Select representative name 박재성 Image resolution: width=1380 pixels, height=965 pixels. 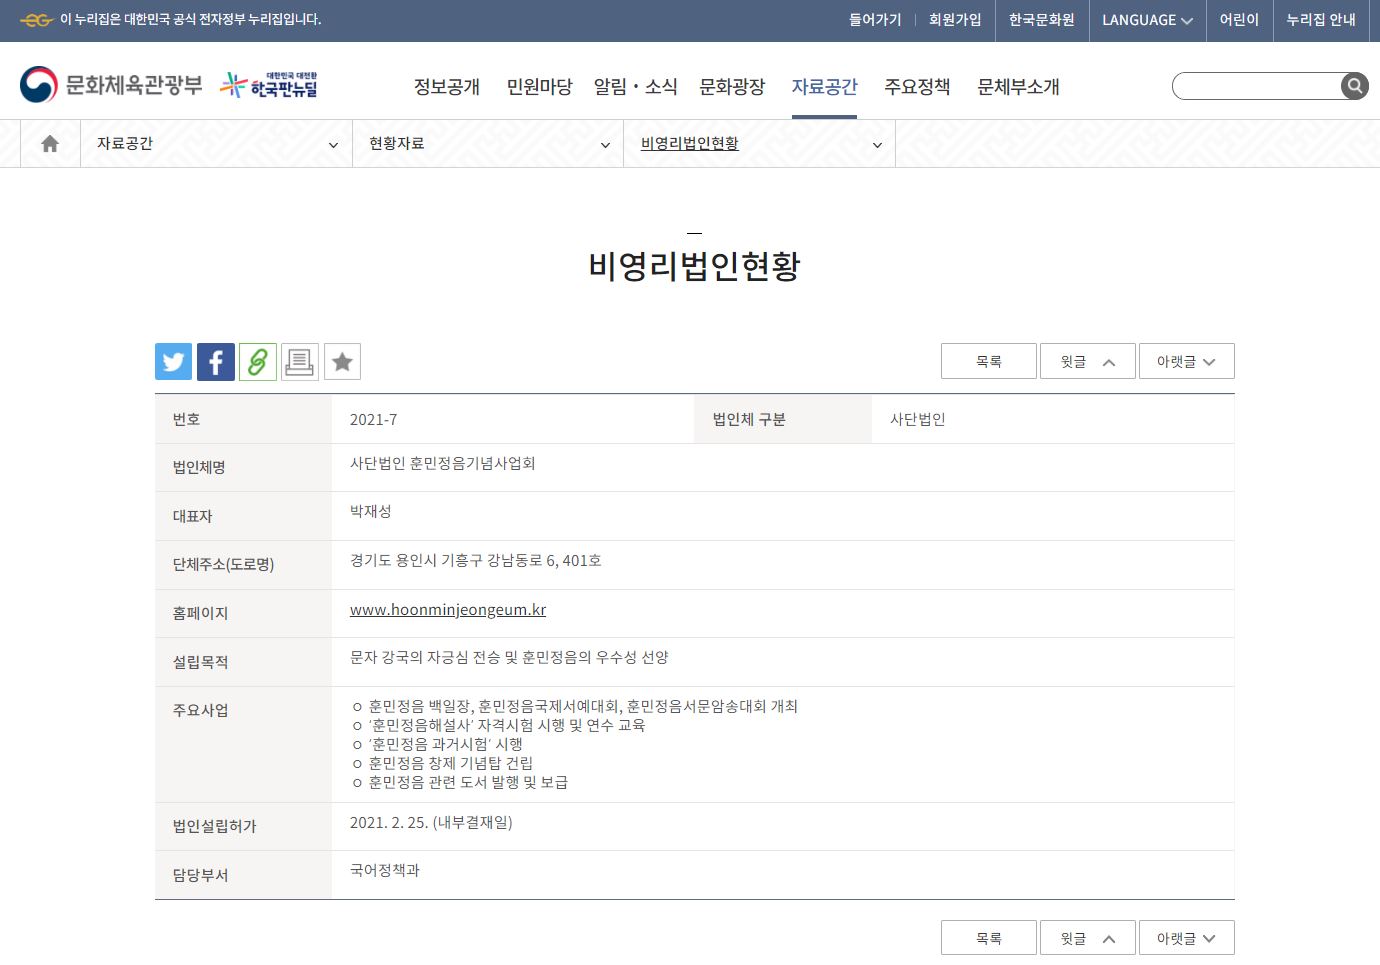coord(370,511)
